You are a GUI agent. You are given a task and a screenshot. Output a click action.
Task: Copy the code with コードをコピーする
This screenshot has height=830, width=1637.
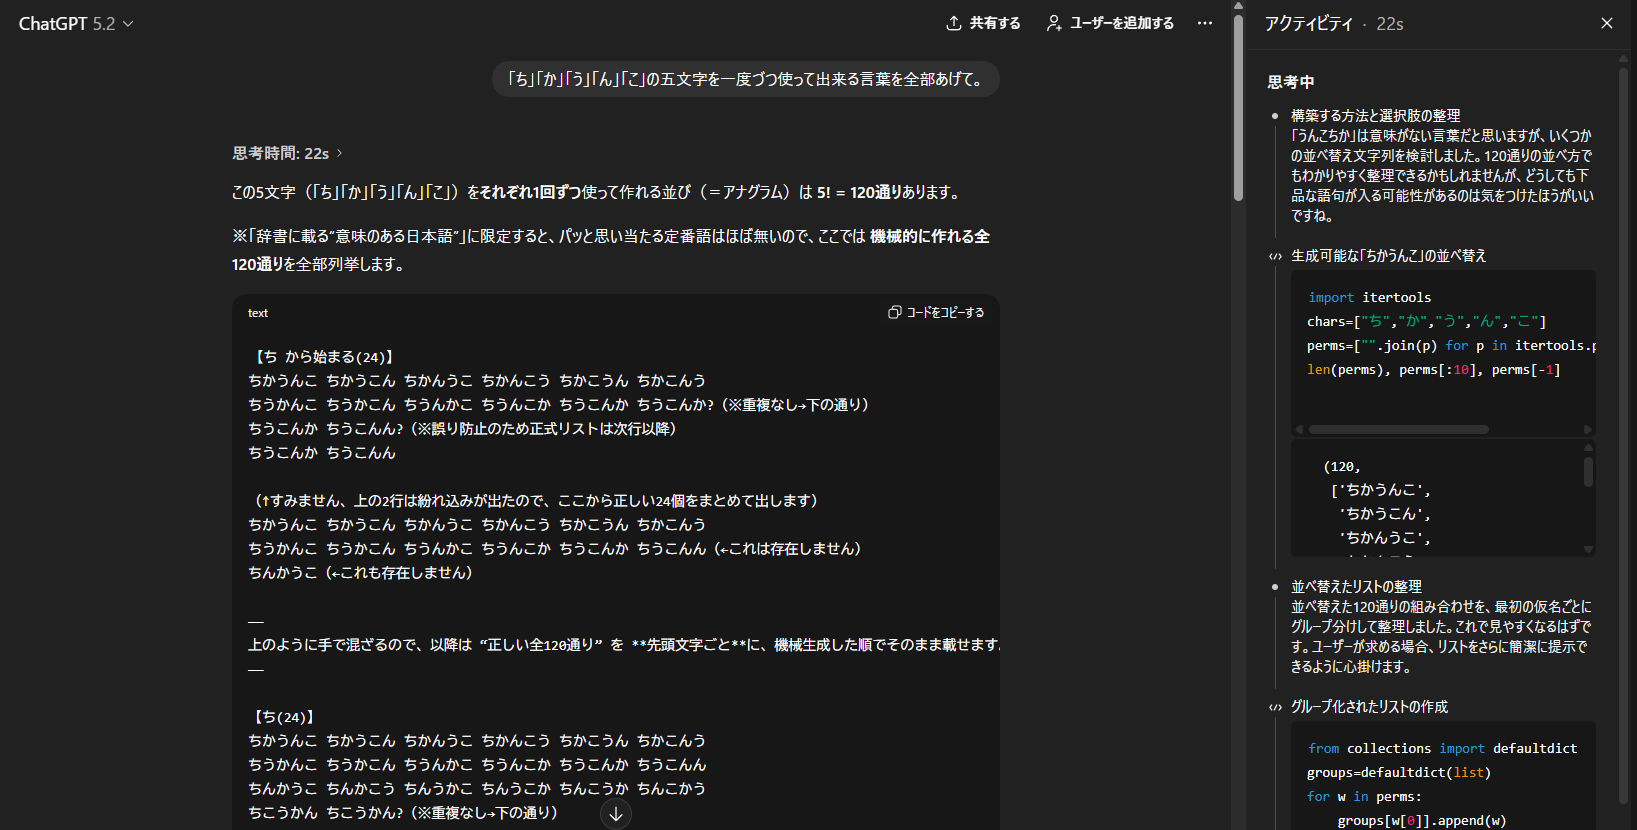944,313
